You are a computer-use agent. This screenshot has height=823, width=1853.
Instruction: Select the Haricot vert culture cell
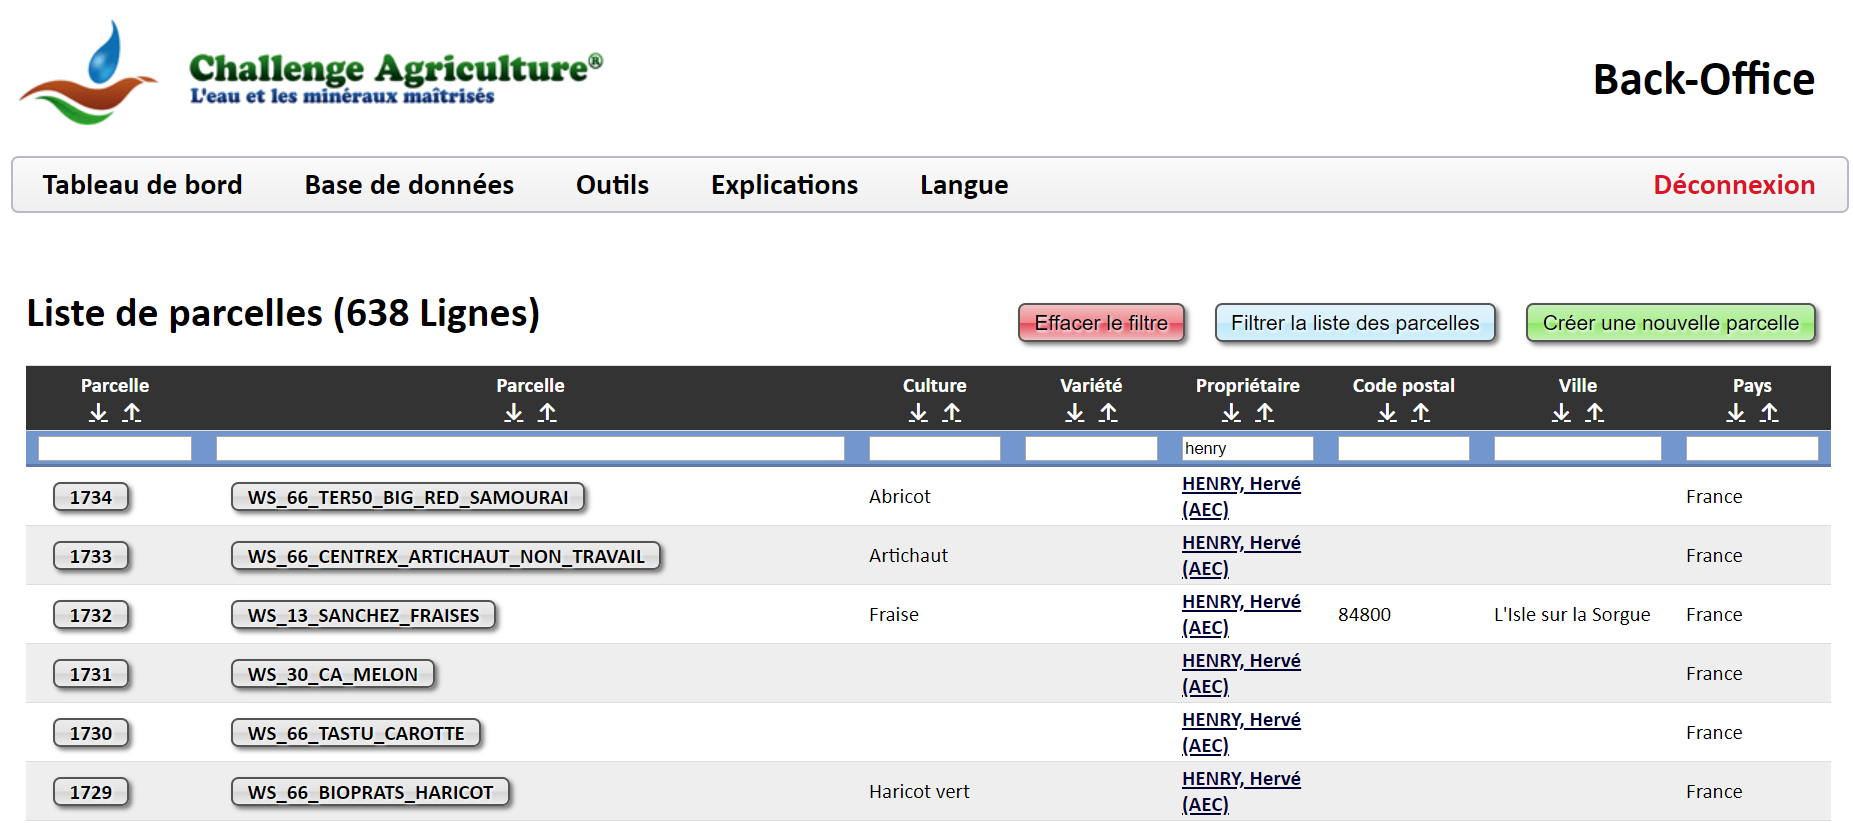coord(919,791)
